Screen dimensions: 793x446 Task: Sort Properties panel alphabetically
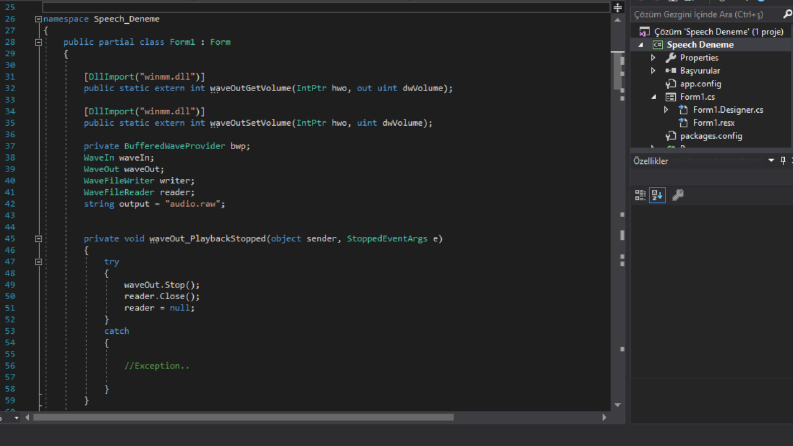pos(657,195)
